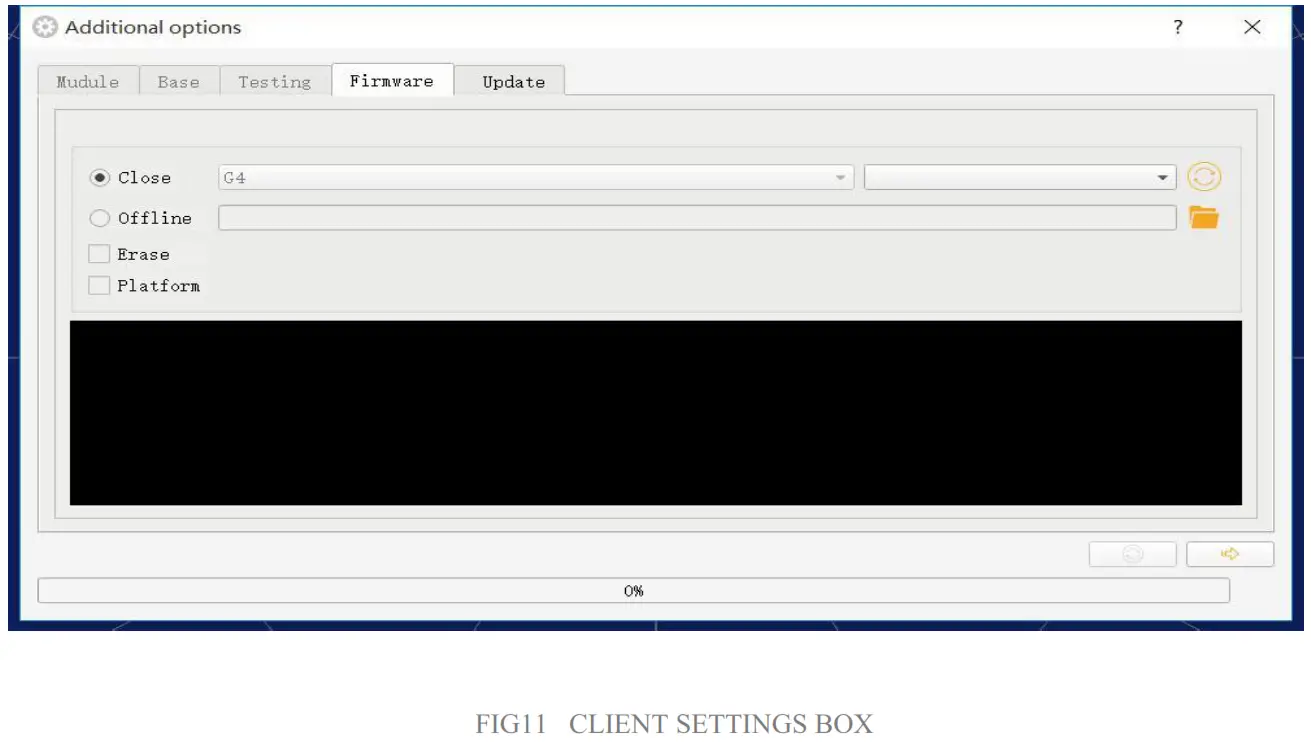The image size is (1311, 742).
Task: Click inside the black console output area
Action: (x=656, y=413)
